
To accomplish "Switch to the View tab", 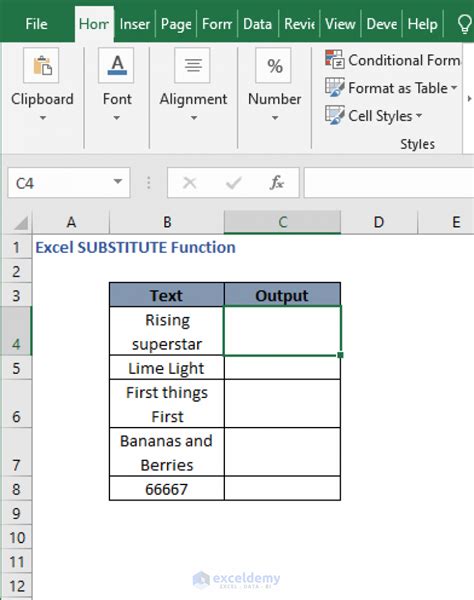I will point(340,24).
